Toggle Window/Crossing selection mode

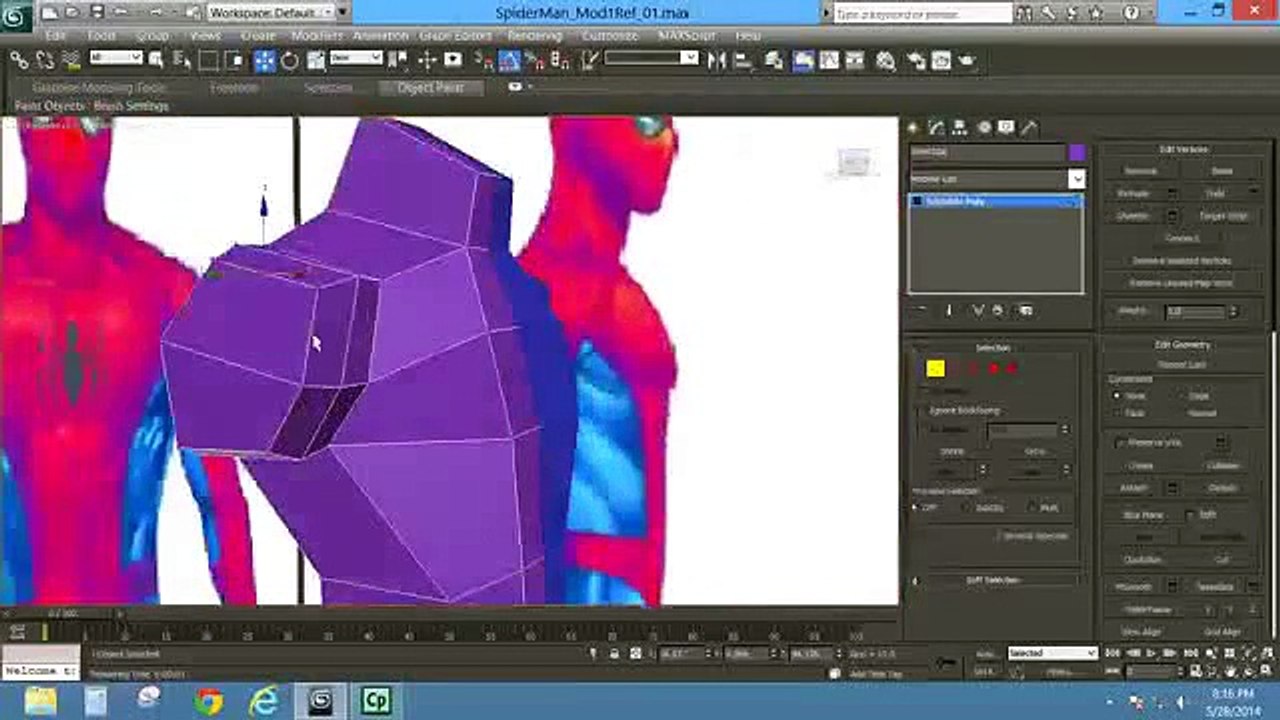(233, 60)
